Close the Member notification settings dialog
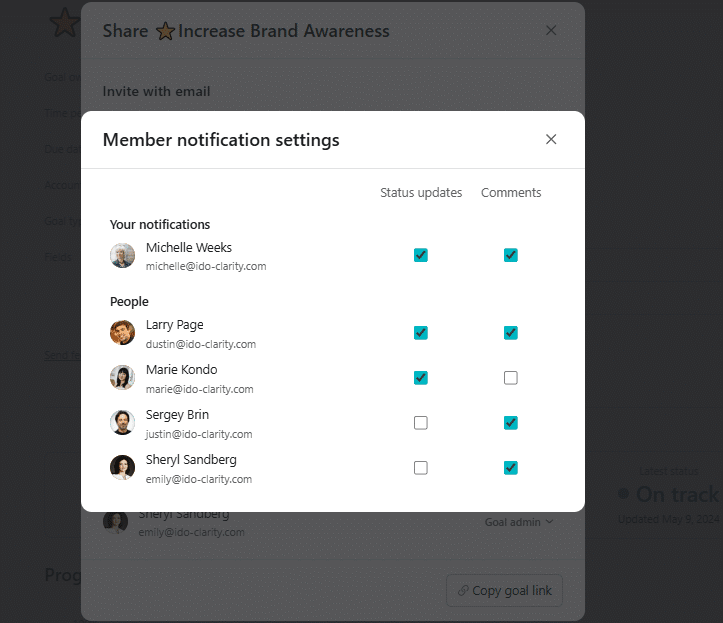The width and height of the screenshot is (723, 623). (551, 140)
